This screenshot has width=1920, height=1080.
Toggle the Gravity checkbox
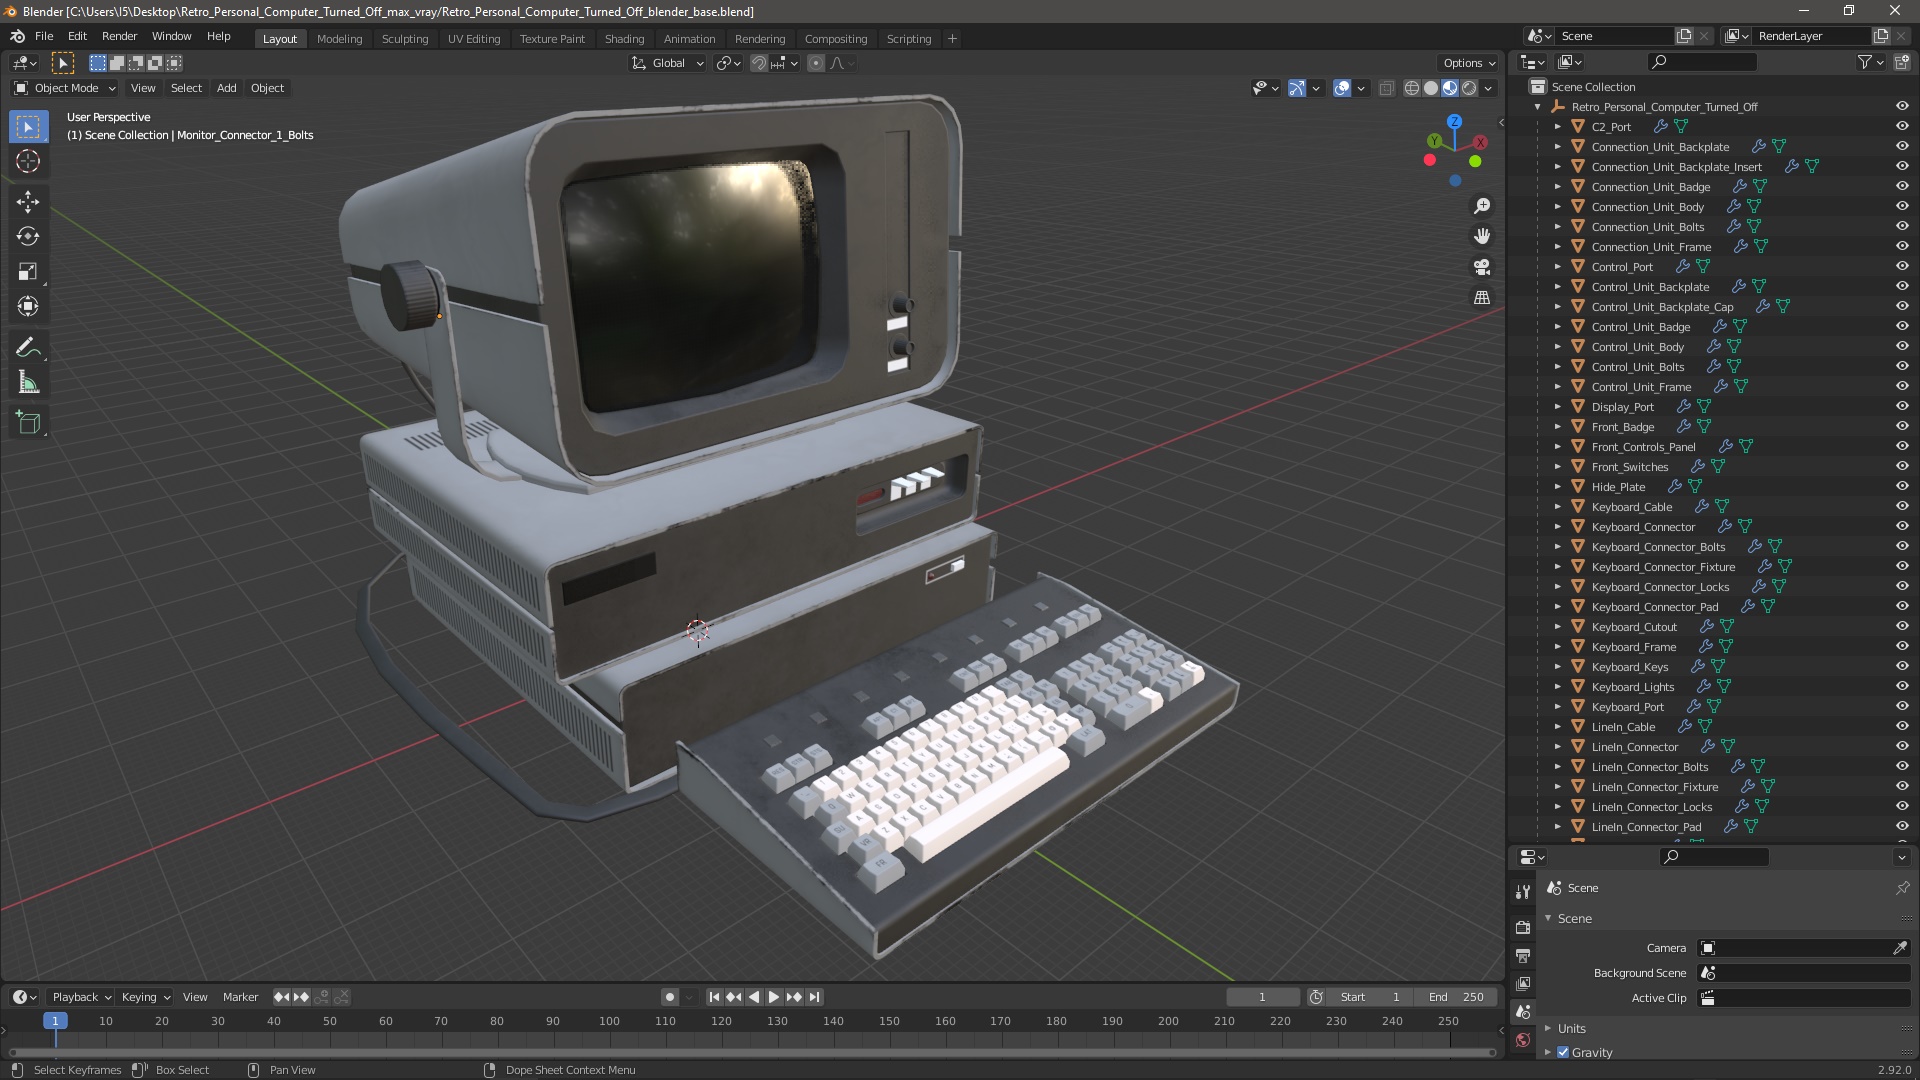pyautogui.click(x=1563, y=1052)
